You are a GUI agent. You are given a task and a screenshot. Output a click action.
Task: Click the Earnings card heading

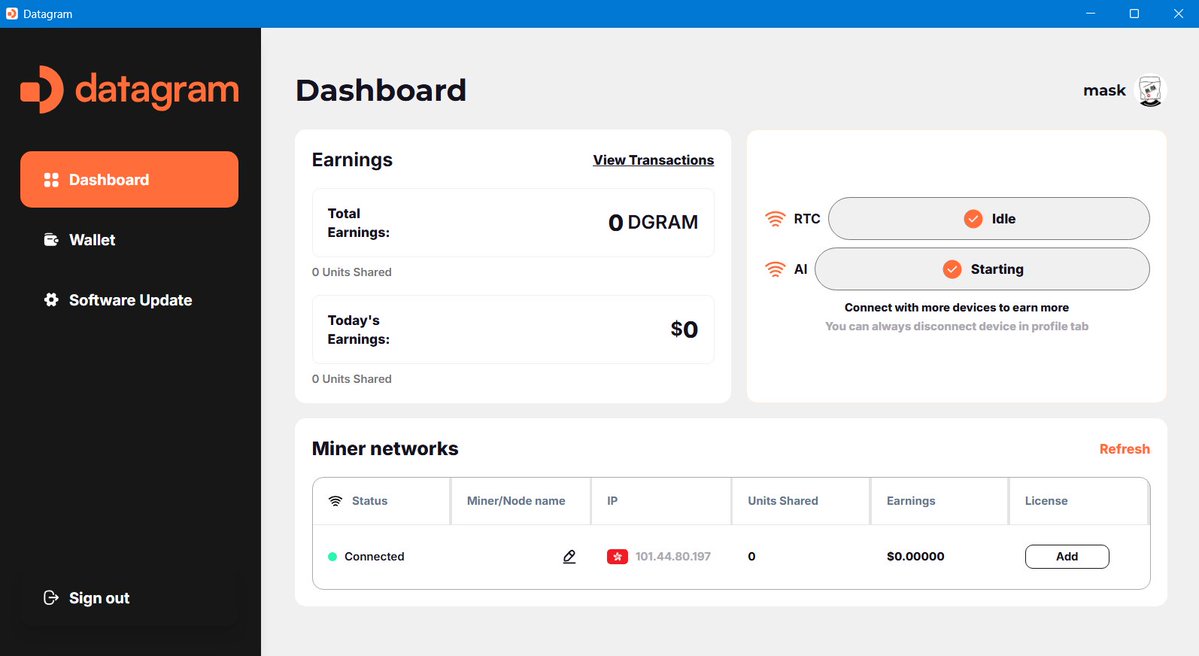pos(352,160)
